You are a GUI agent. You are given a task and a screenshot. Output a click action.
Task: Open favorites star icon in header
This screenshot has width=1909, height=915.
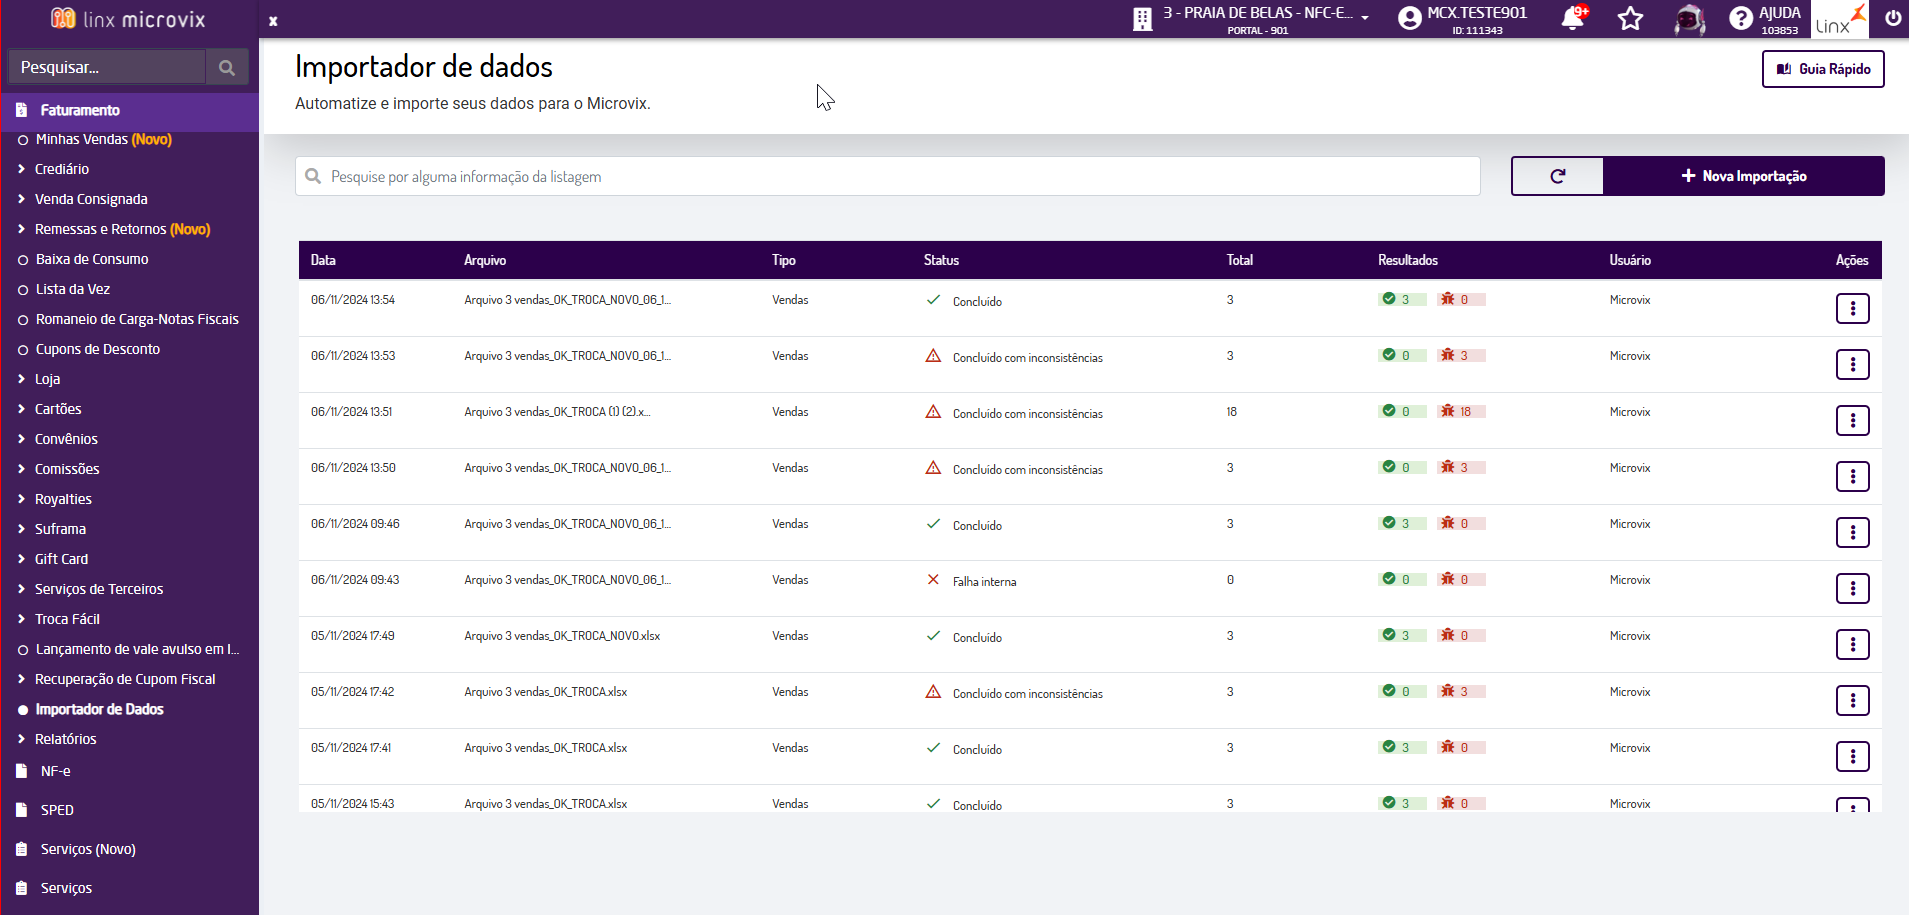click(1631, 18)
